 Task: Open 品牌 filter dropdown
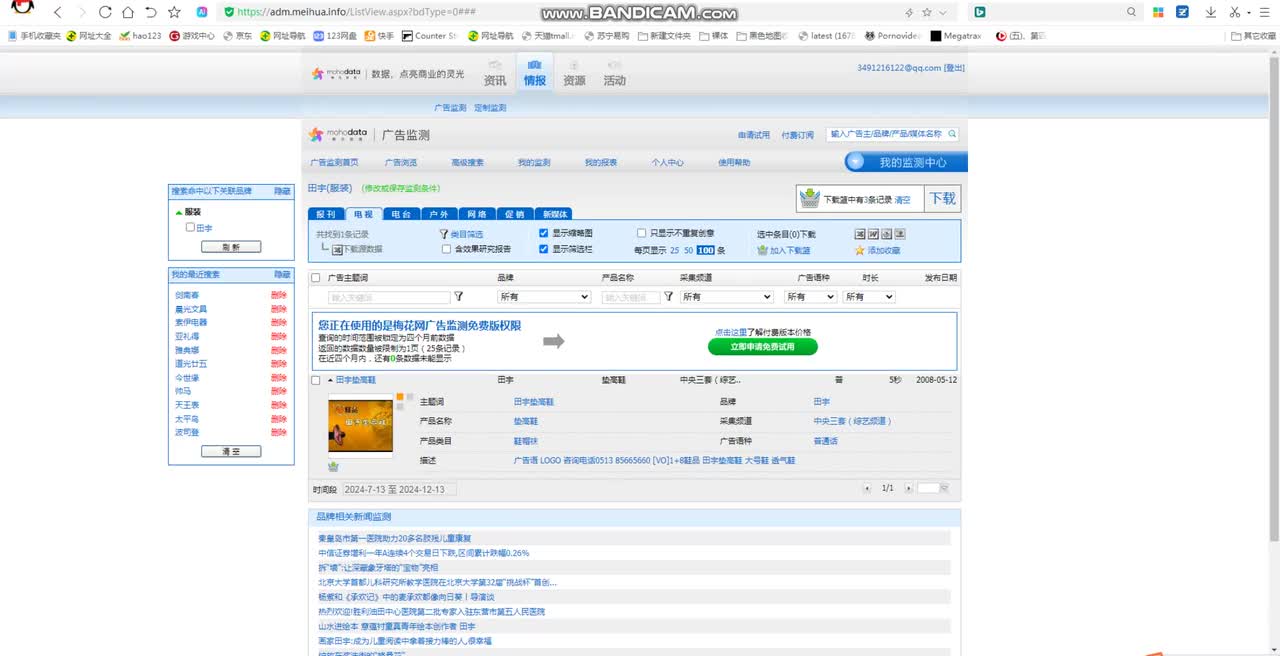pos(544,297)
